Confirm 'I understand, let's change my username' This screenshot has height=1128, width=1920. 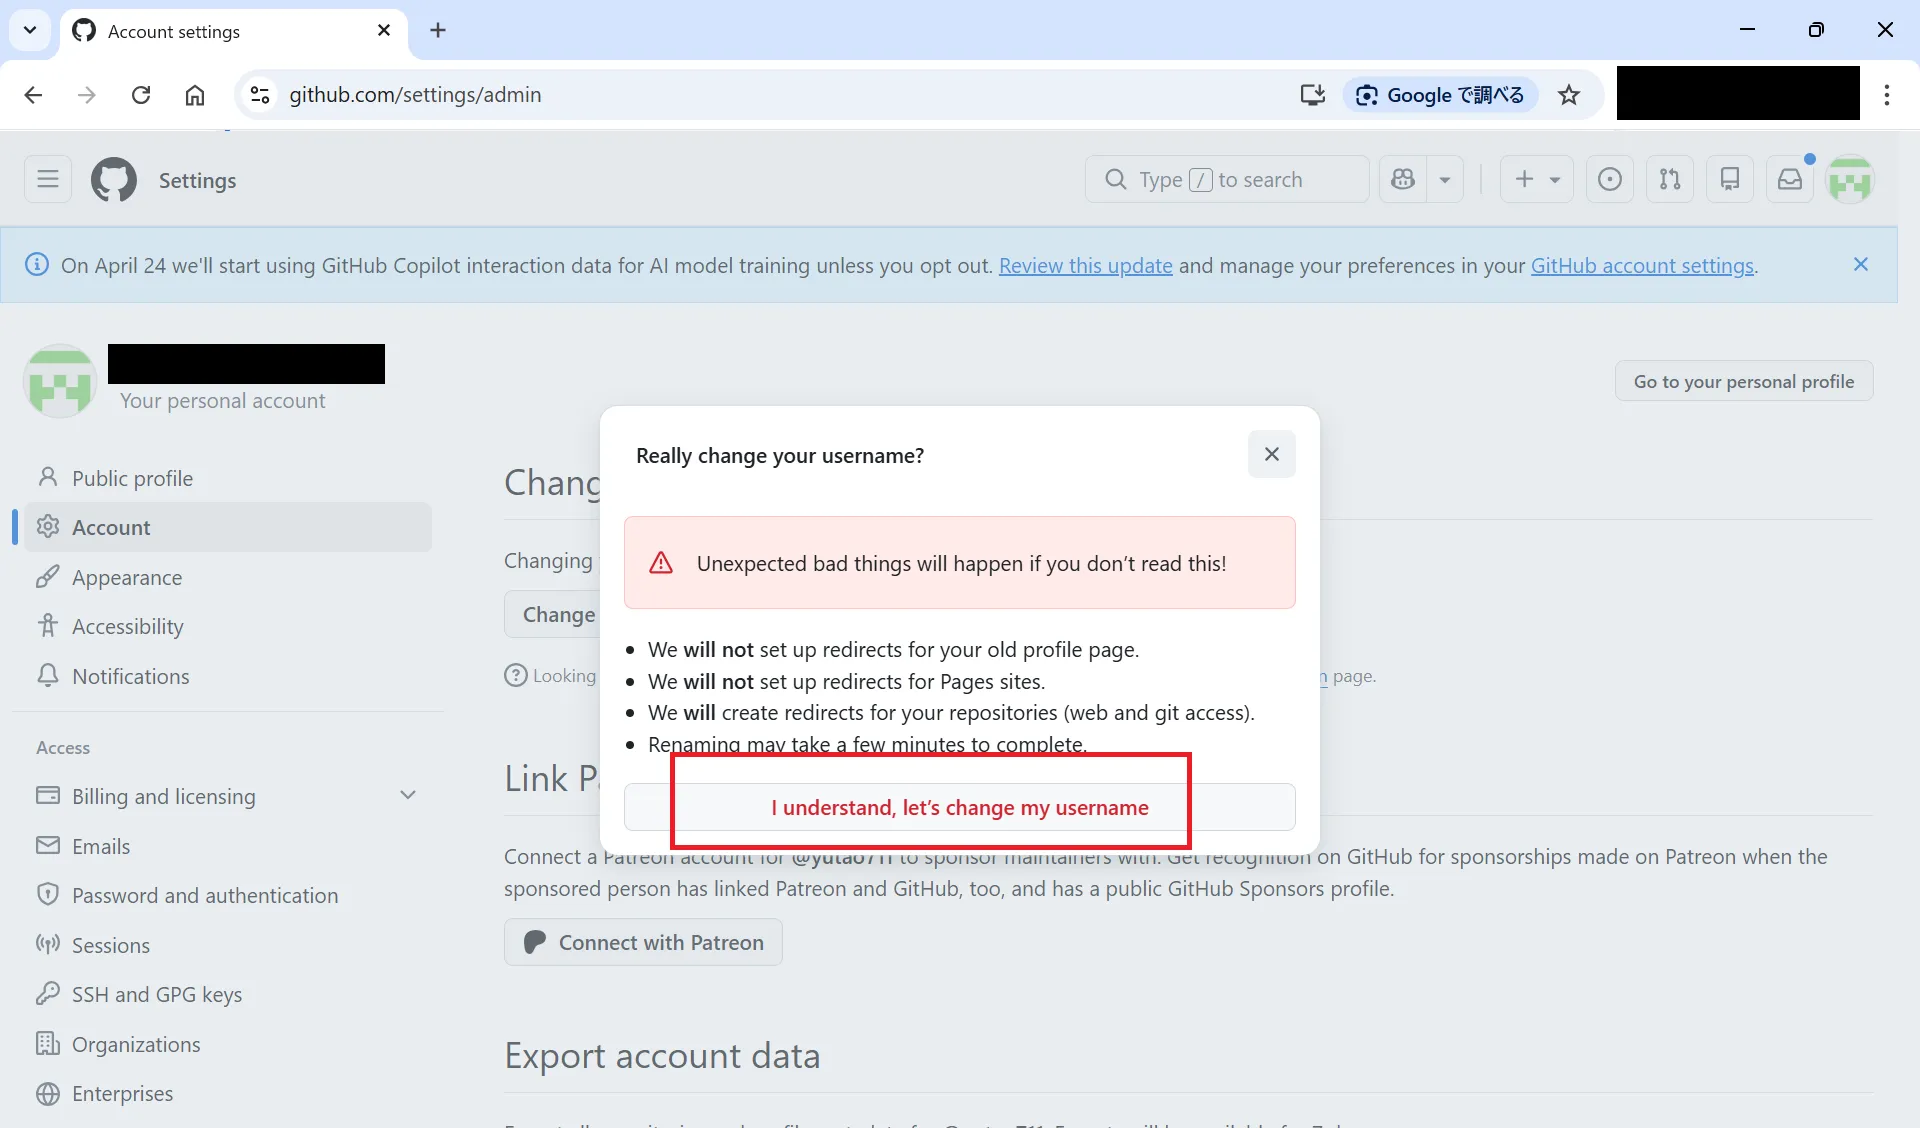(x=959, y=807)
